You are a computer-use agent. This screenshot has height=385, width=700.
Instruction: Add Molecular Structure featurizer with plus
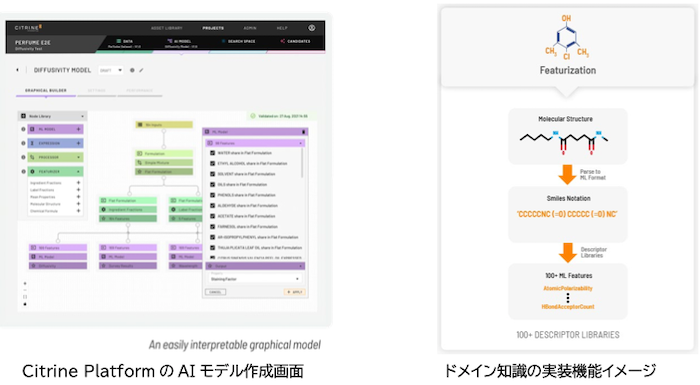coord(79,204)
